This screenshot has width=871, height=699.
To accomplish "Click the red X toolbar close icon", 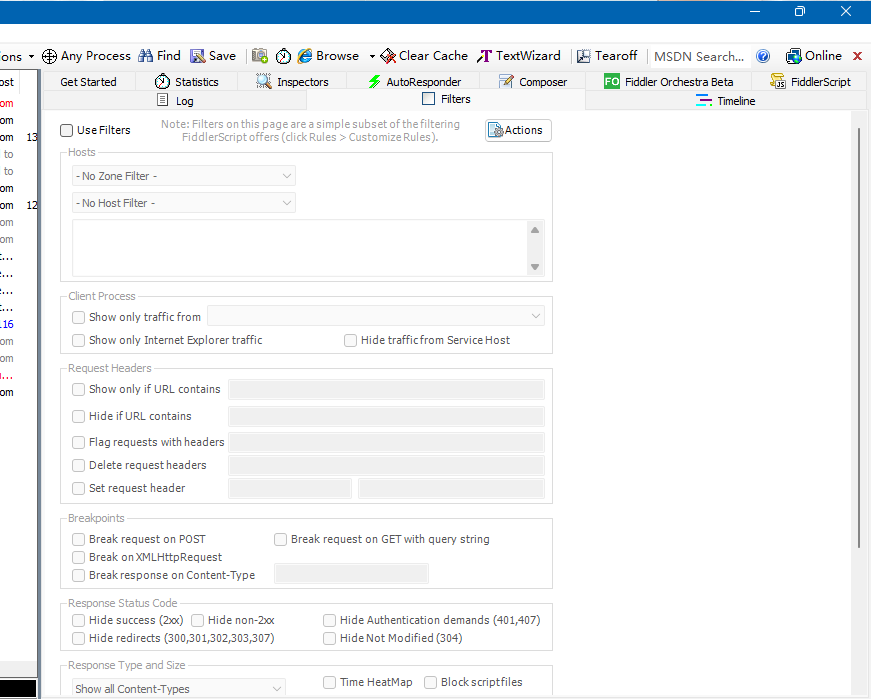I will pos(857,56).
